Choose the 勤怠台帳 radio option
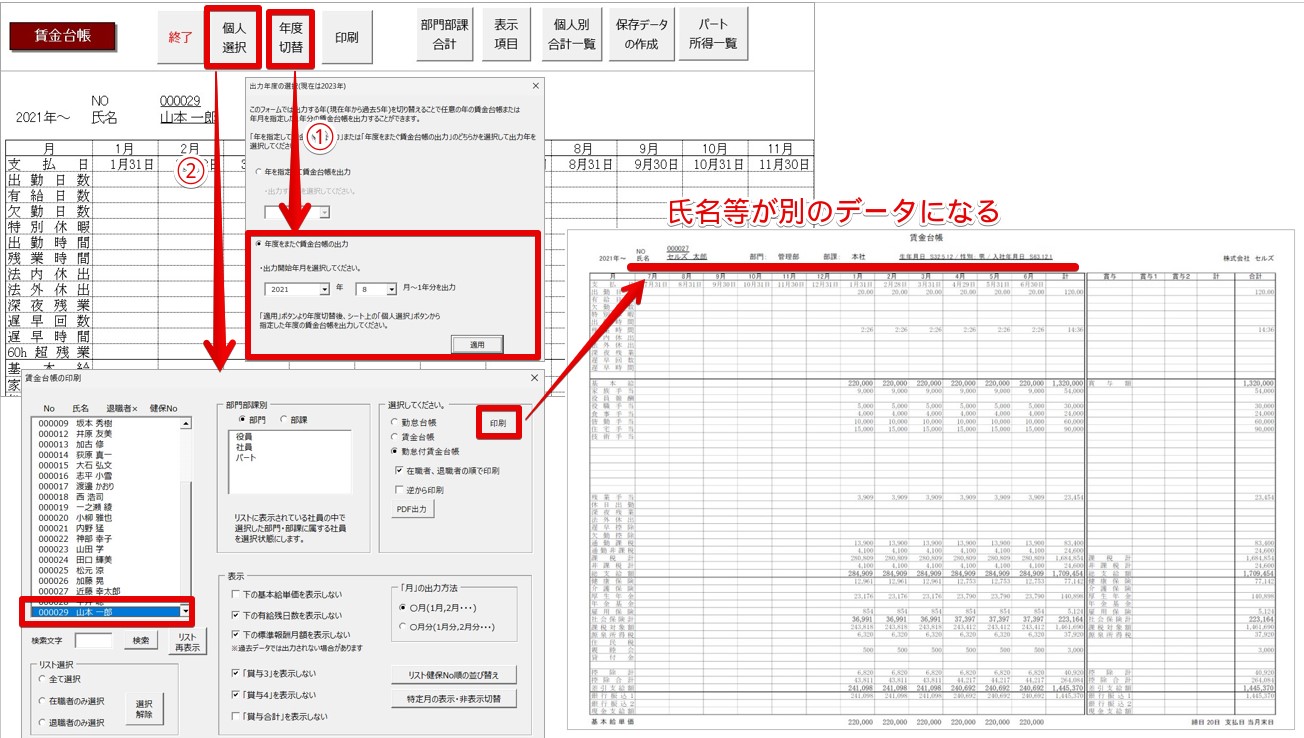 [412, 423]
